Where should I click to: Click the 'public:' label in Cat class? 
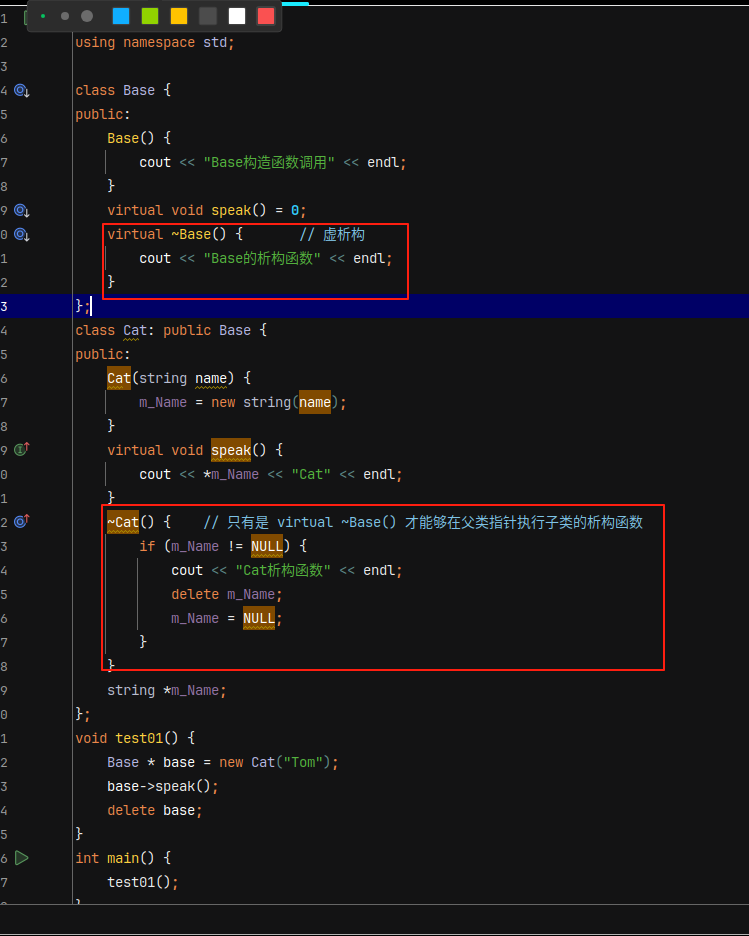(103, 355)
